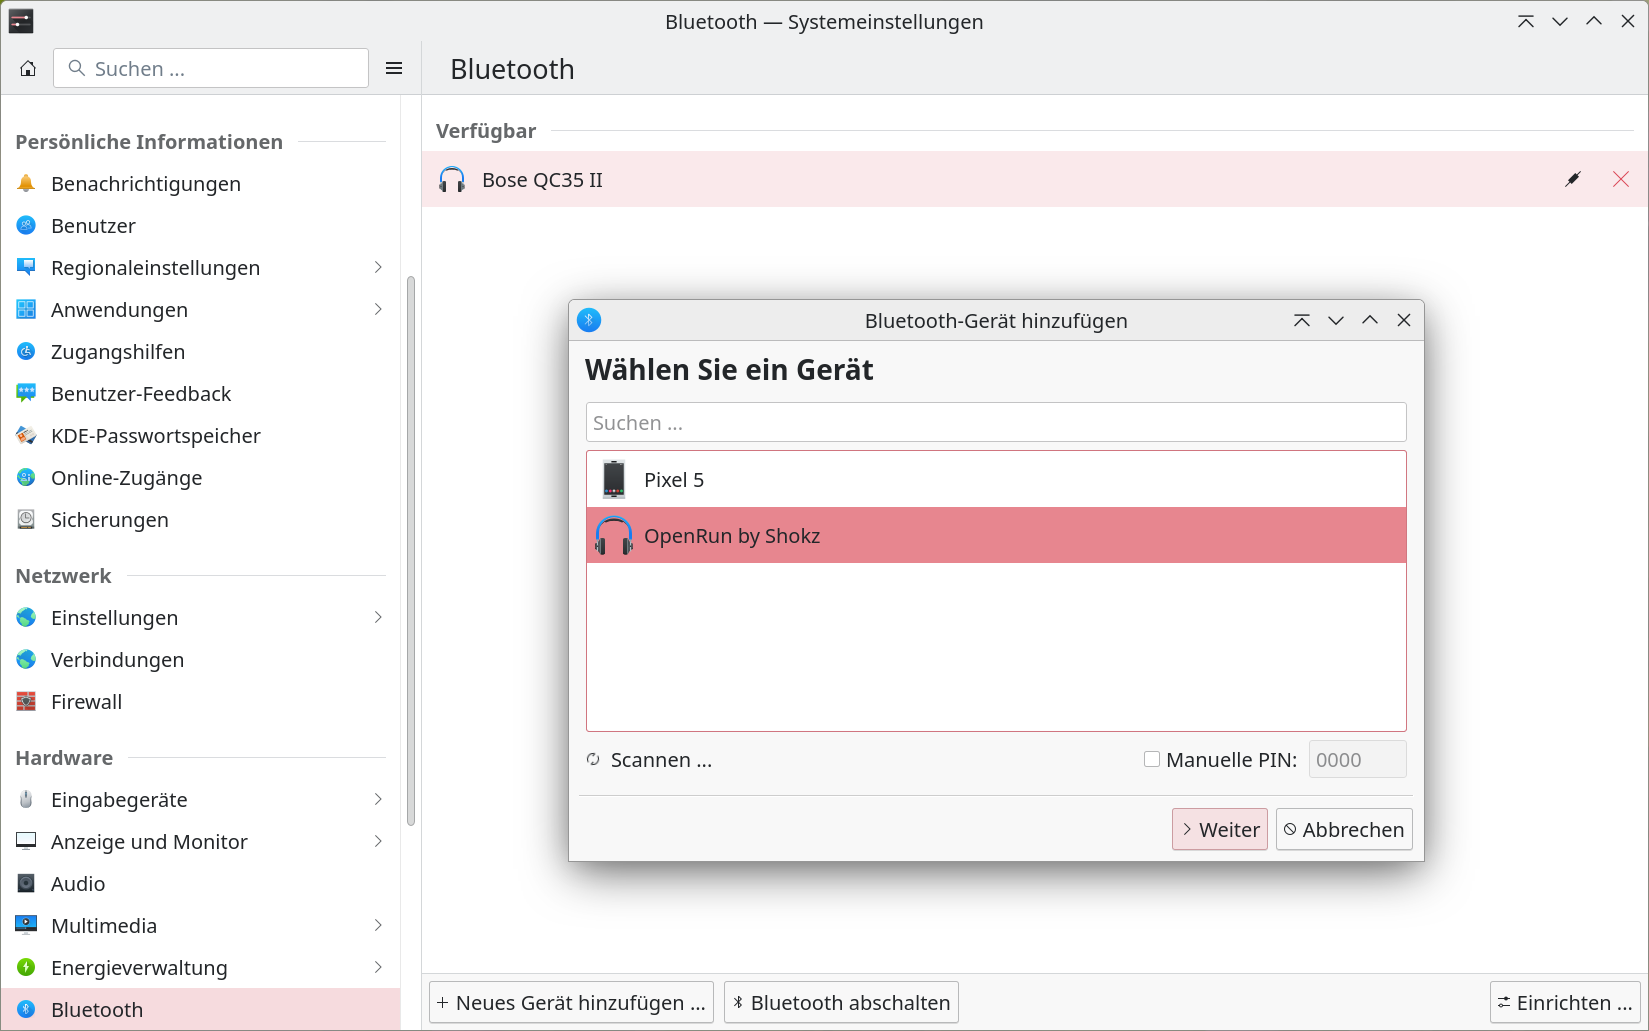Open the Firewall settings page
Image resolution: width=1649 pixels, height=1031 pixels.
click(x=201, y=702)
